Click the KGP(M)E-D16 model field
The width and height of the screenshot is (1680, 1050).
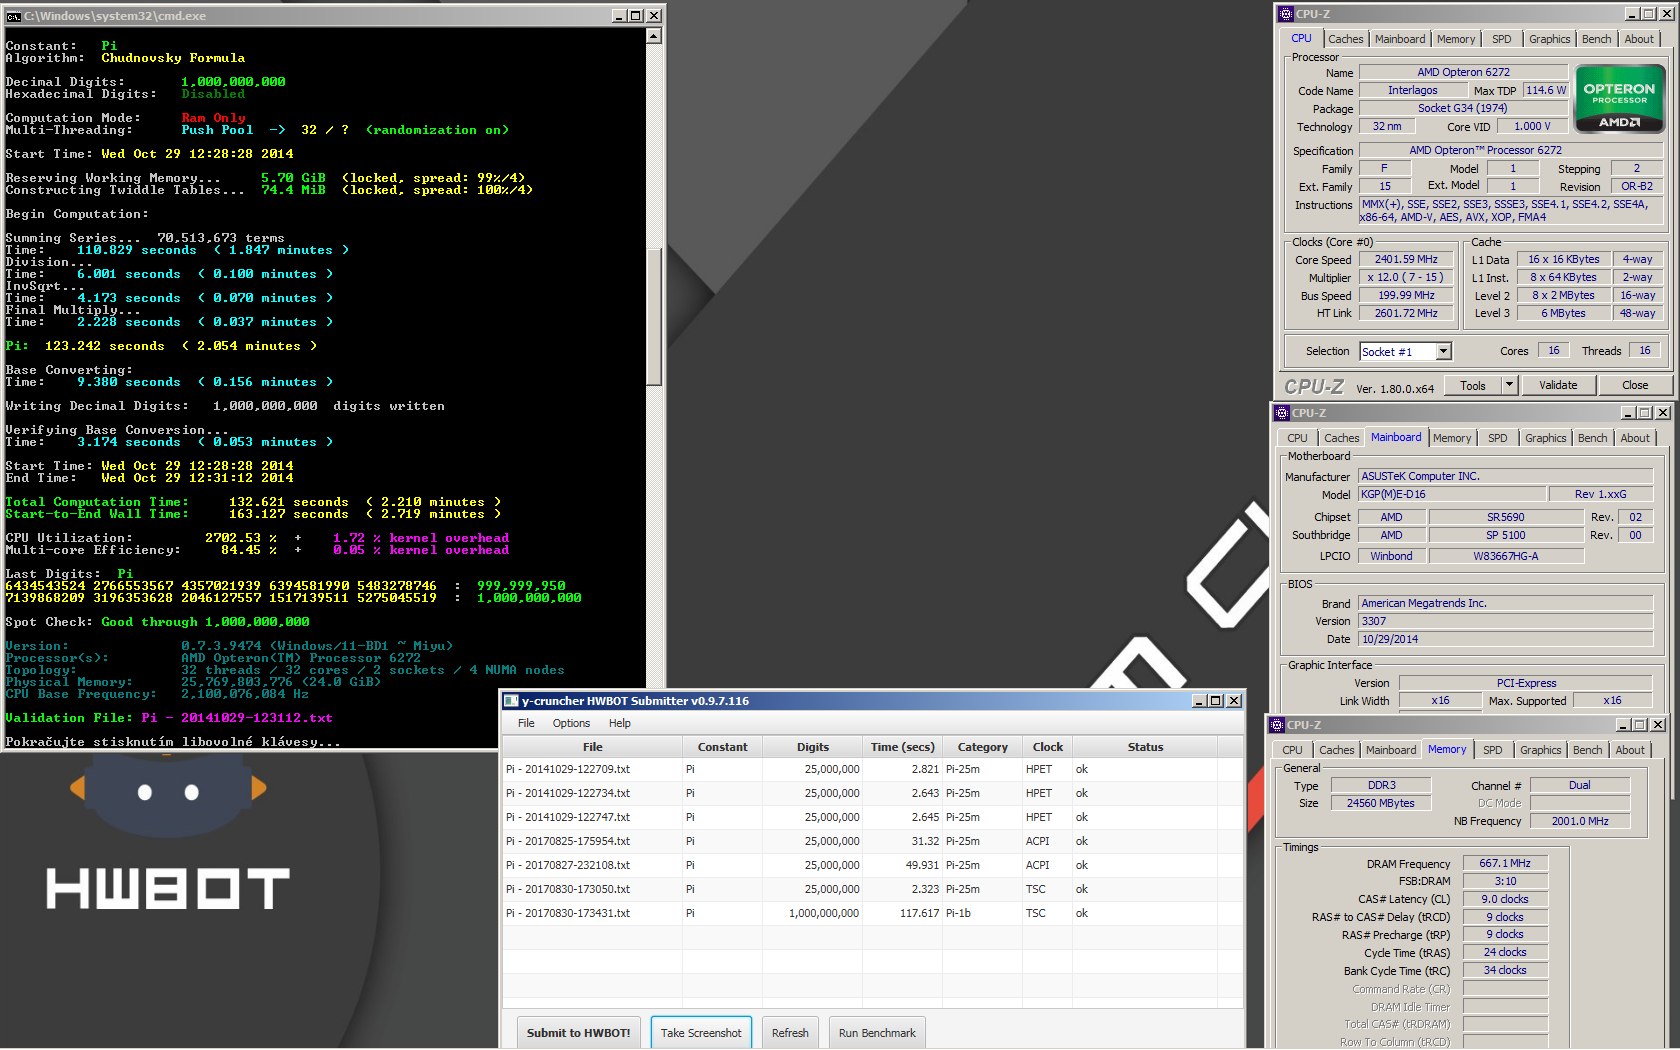click(x=1450, y=494)
